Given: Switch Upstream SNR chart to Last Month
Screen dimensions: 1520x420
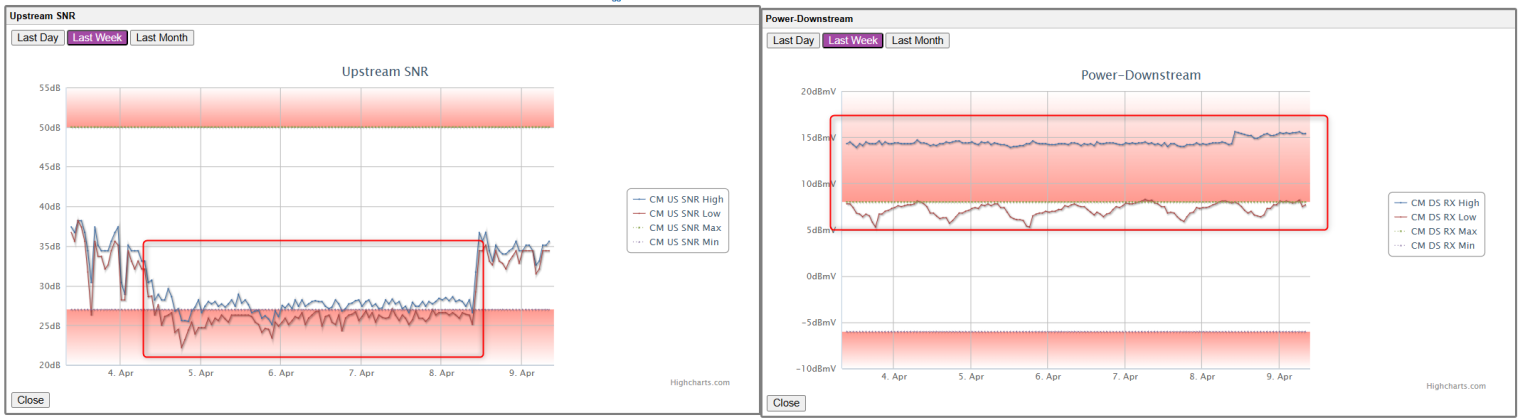Looking at the screenshot, I should (161, 38).
